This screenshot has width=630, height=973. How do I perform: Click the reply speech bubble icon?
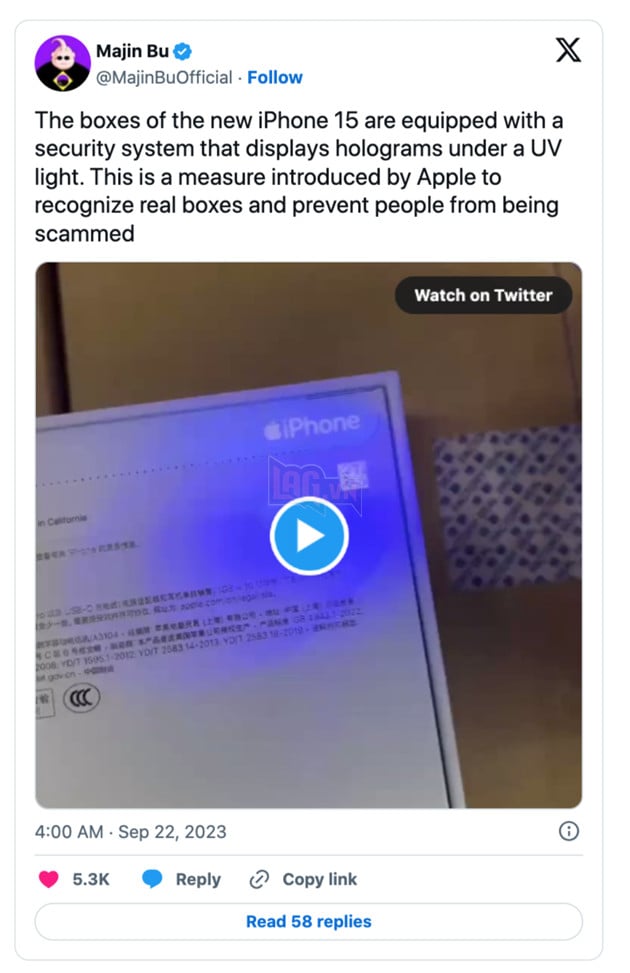click(152, 879)
